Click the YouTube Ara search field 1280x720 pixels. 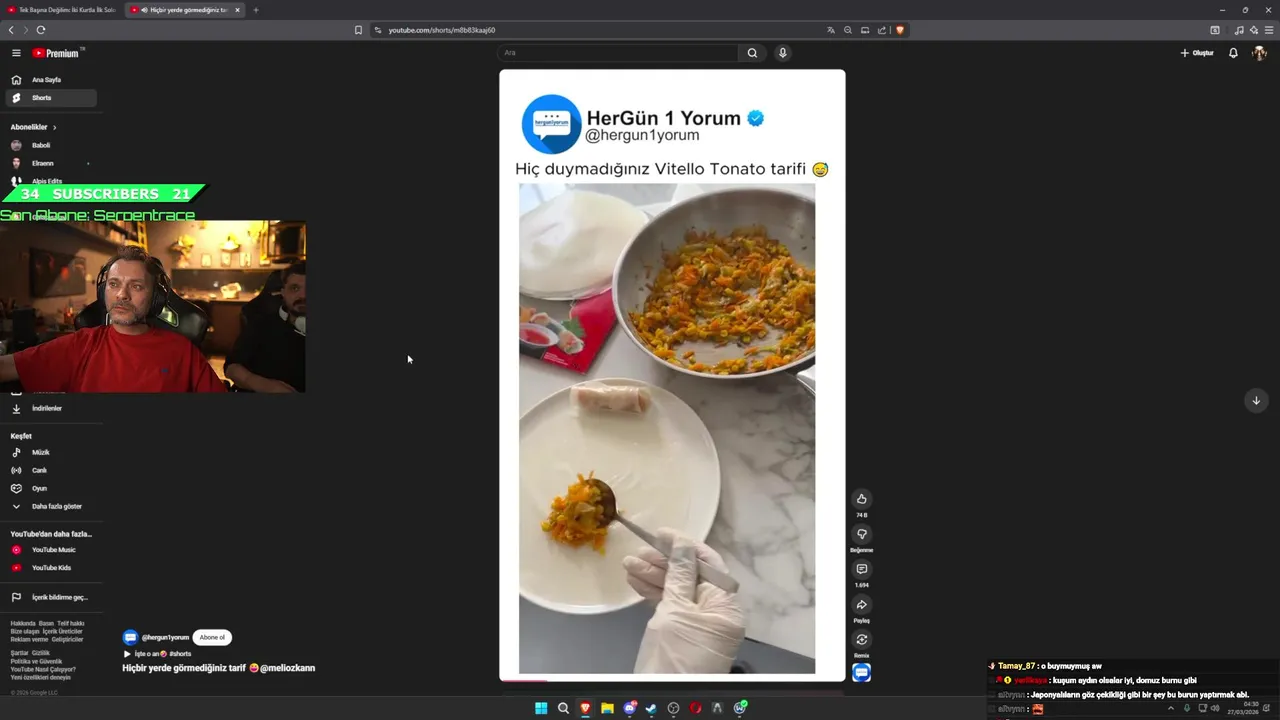pos(618,53)
